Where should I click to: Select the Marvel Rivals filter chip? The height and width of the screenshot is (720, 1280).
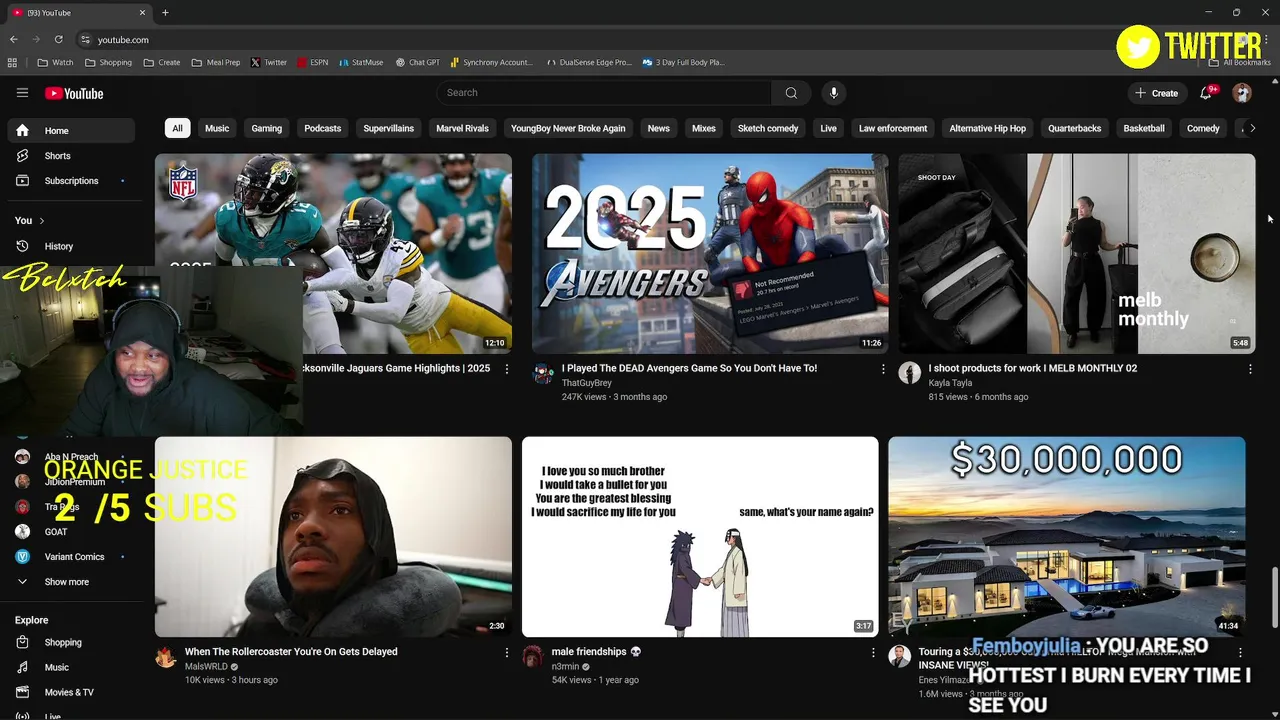[x=462, y=128]
